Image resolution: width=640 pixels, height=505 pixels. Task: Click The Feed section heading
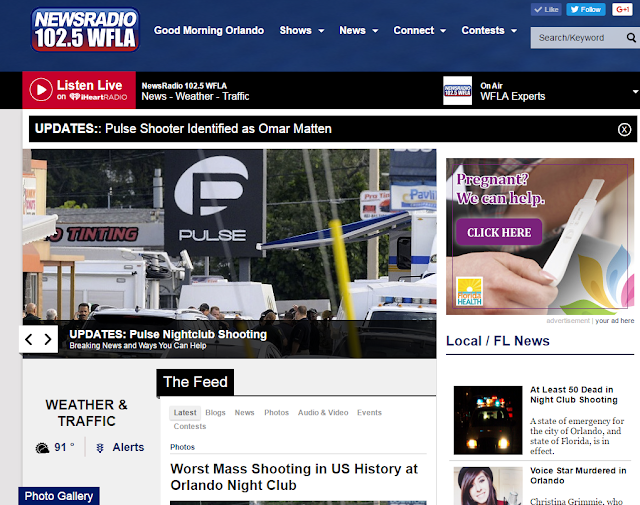point(195,382)
